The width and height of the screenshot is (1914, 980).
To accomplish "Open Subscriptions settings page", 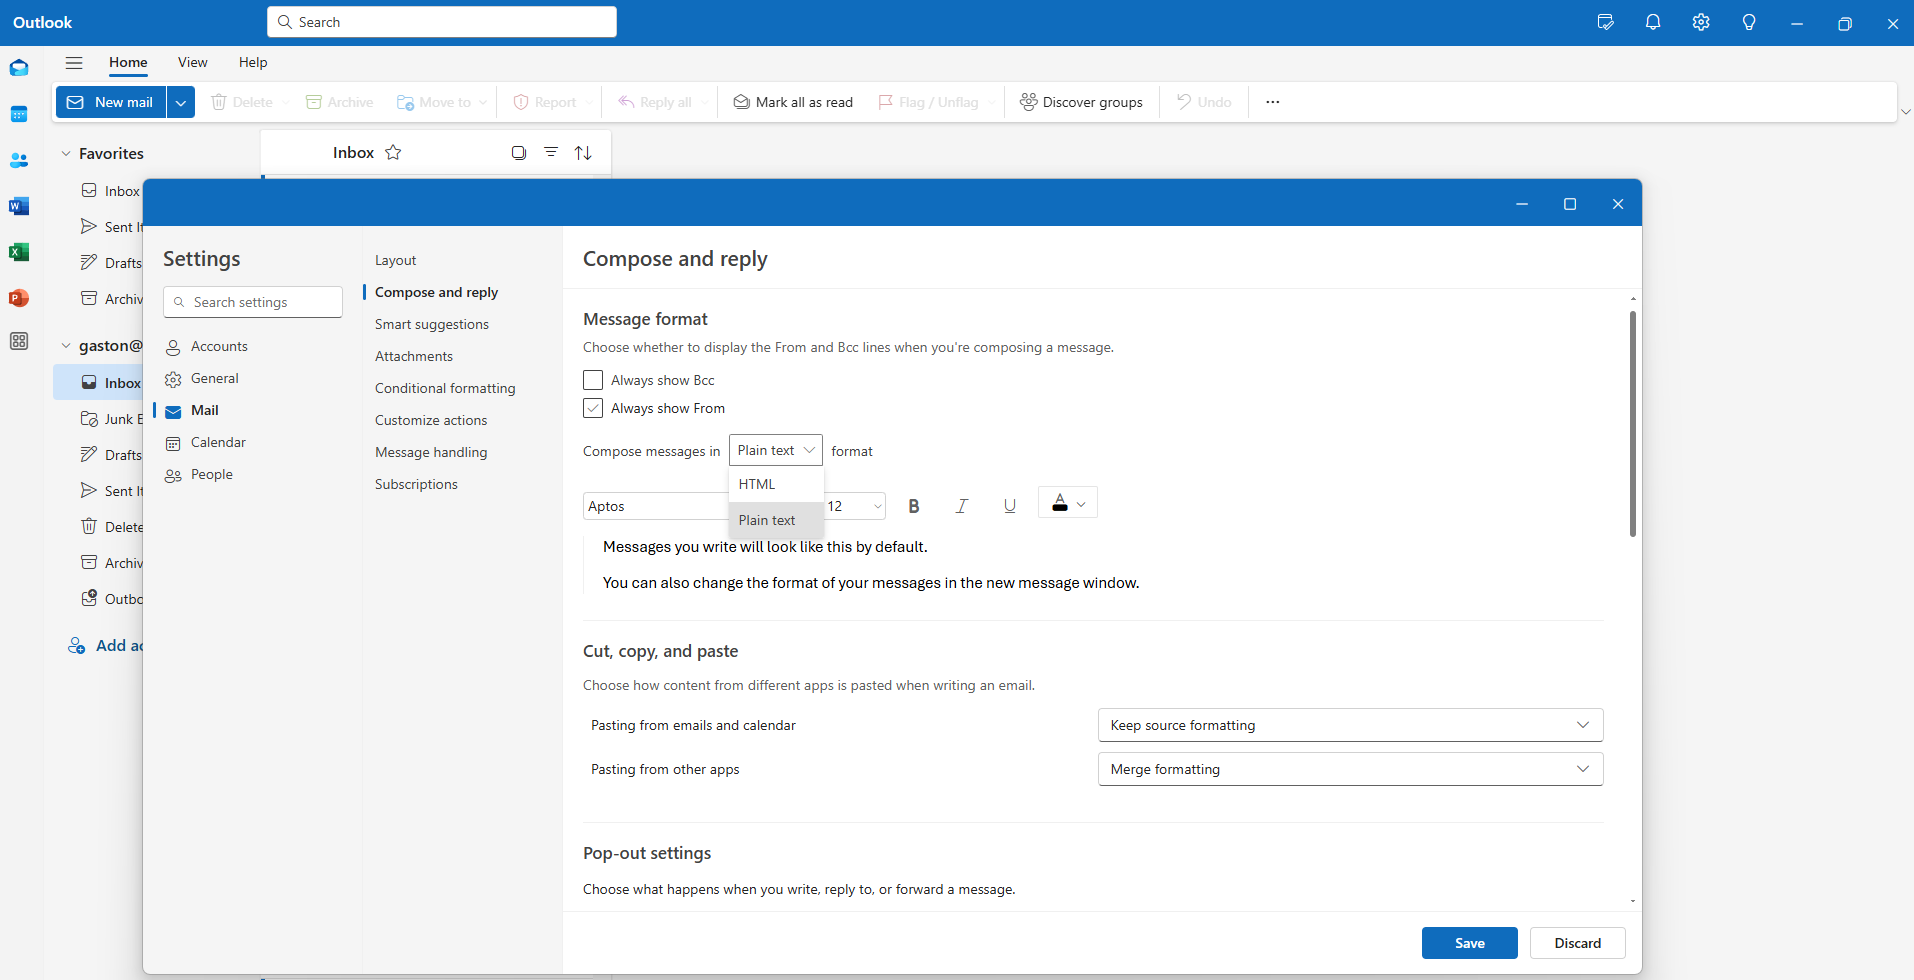I will [x=416, y=484].
